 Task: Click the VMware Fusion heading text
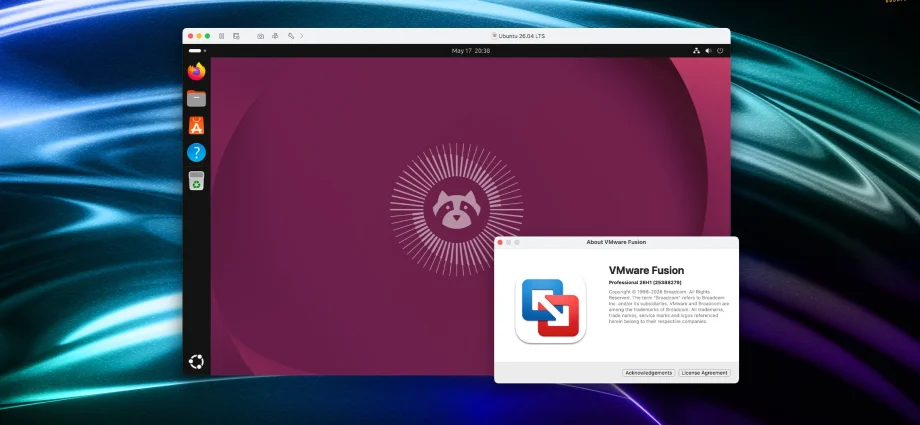[646, 270]
